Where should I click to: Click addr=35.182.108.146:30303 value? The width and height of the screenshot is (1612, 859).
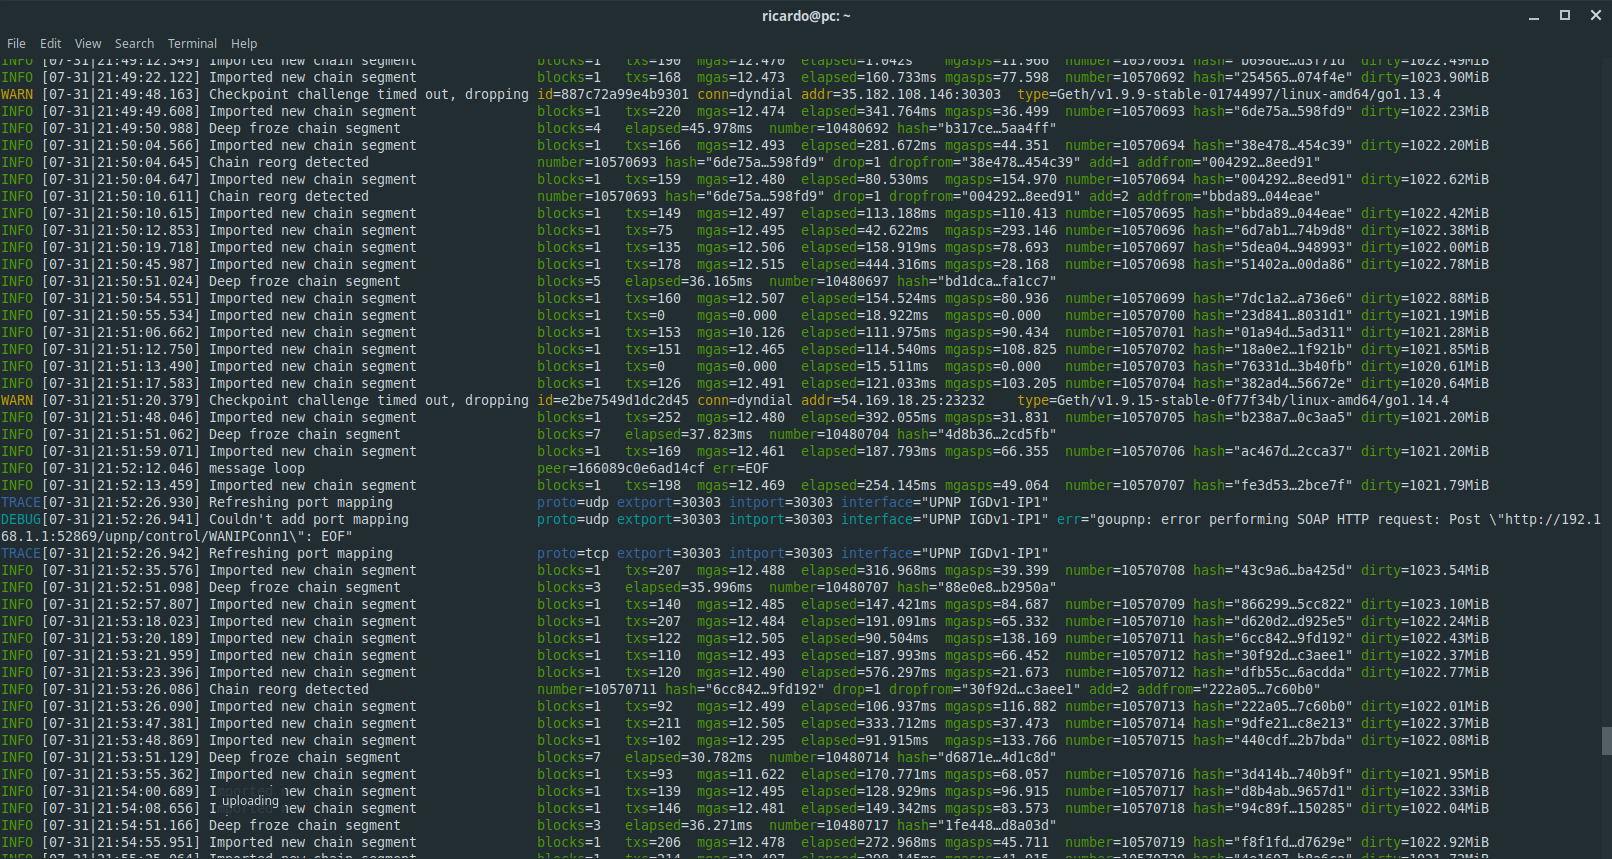coord(901,94)
